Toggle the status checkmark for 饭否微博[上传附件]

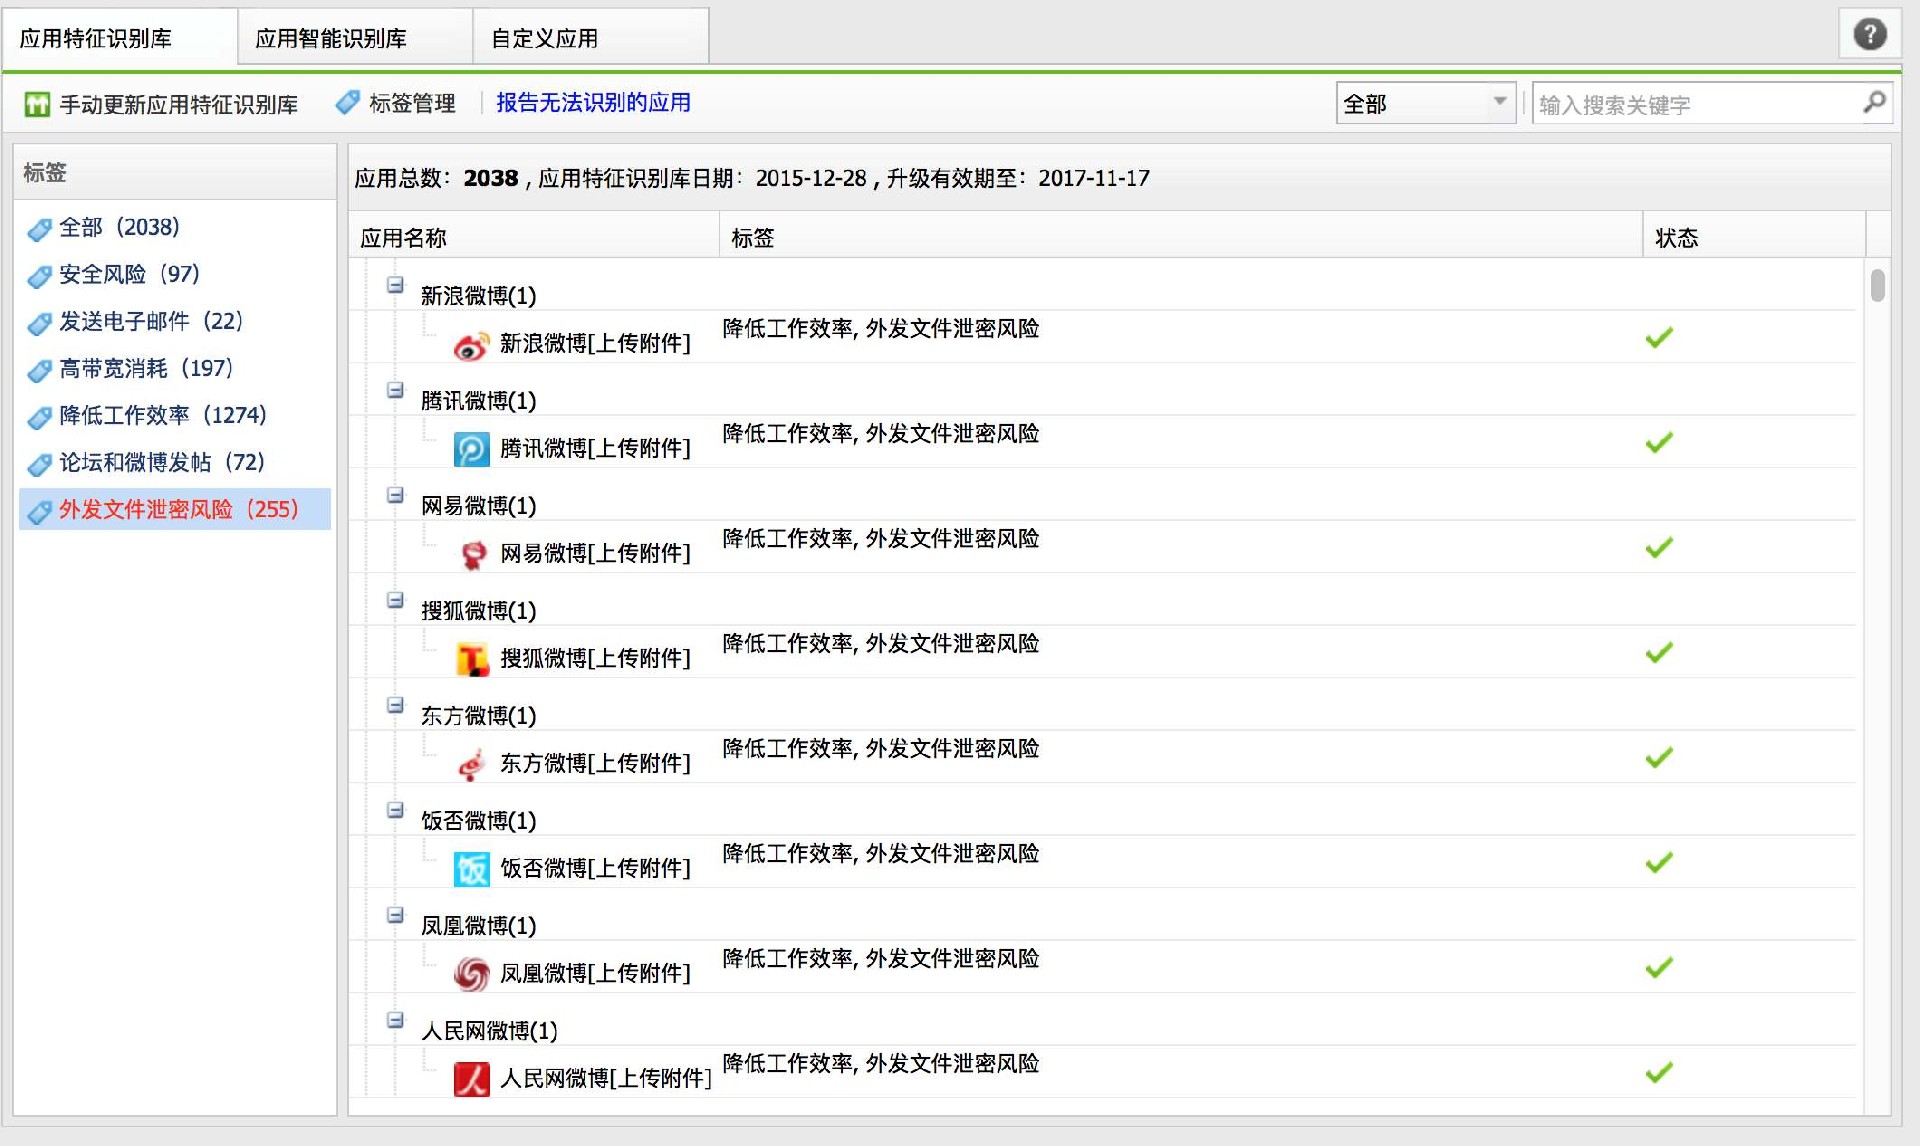(x=1661, y=862)
